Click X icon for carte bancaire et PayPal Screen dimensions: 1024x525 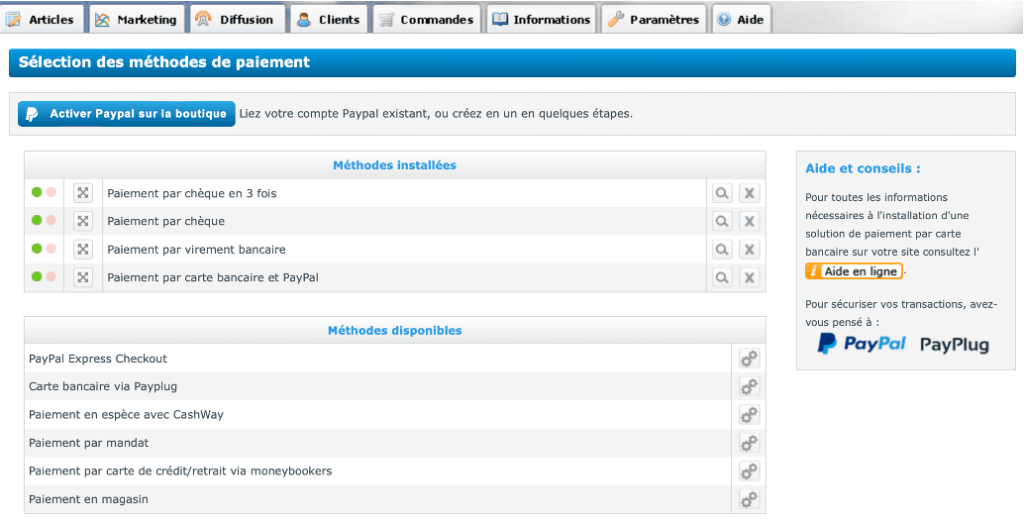(750, 277)
